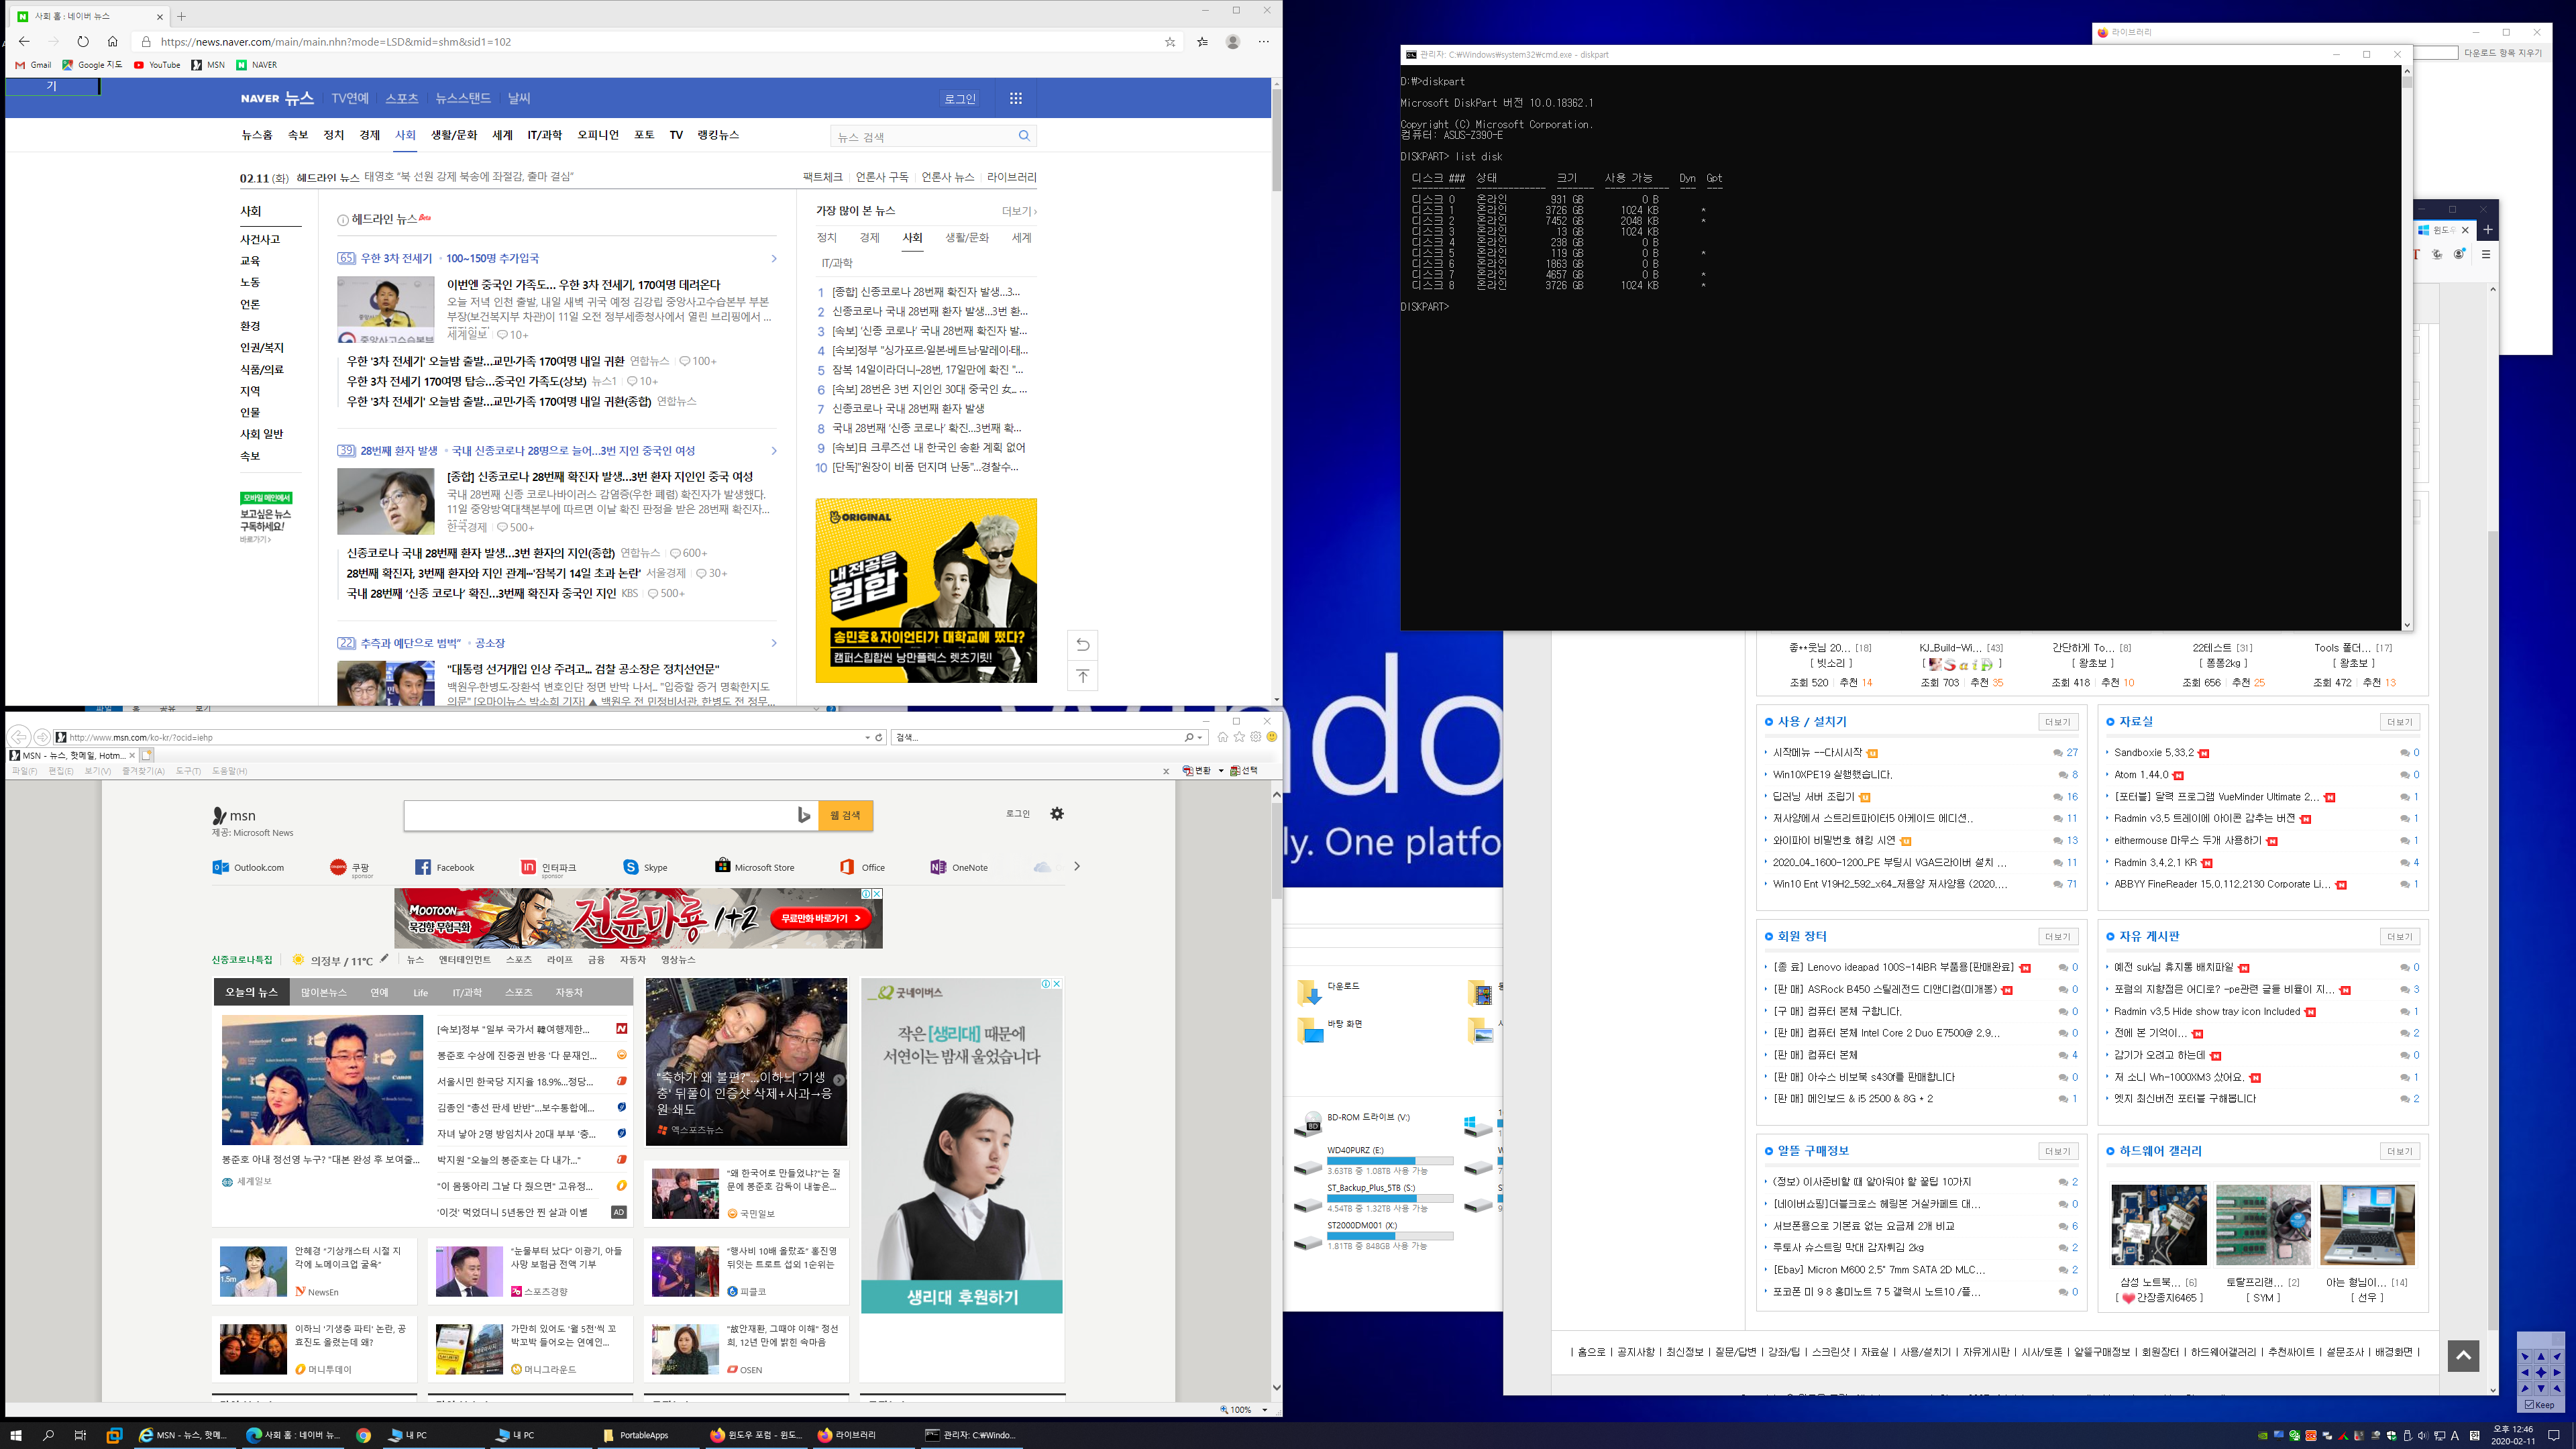Viewport: 2576px width, 1449px height.
Task: Switch to the 경제 tab in most-viewed news
Action: click(x=869, y=238)
